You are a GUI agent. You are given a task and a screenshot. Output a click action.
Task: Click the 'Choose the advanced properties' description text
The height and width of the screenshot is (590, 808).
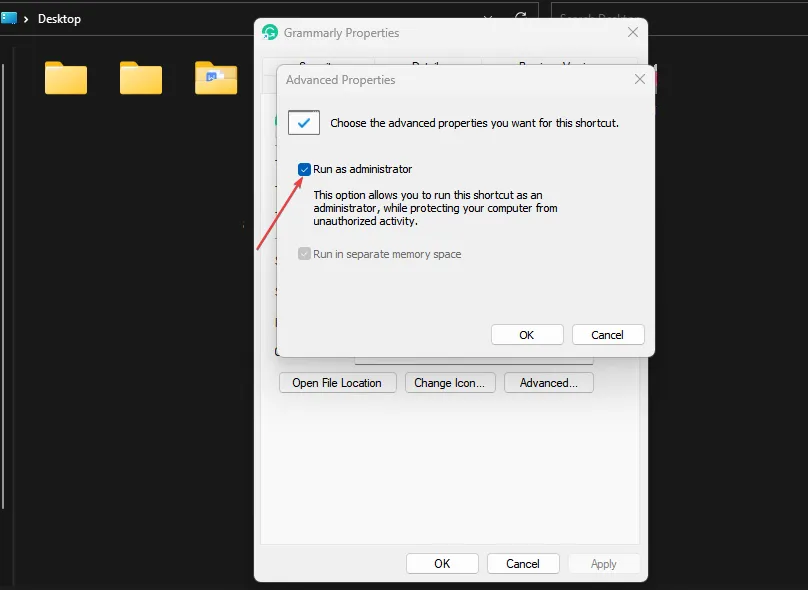474,123
